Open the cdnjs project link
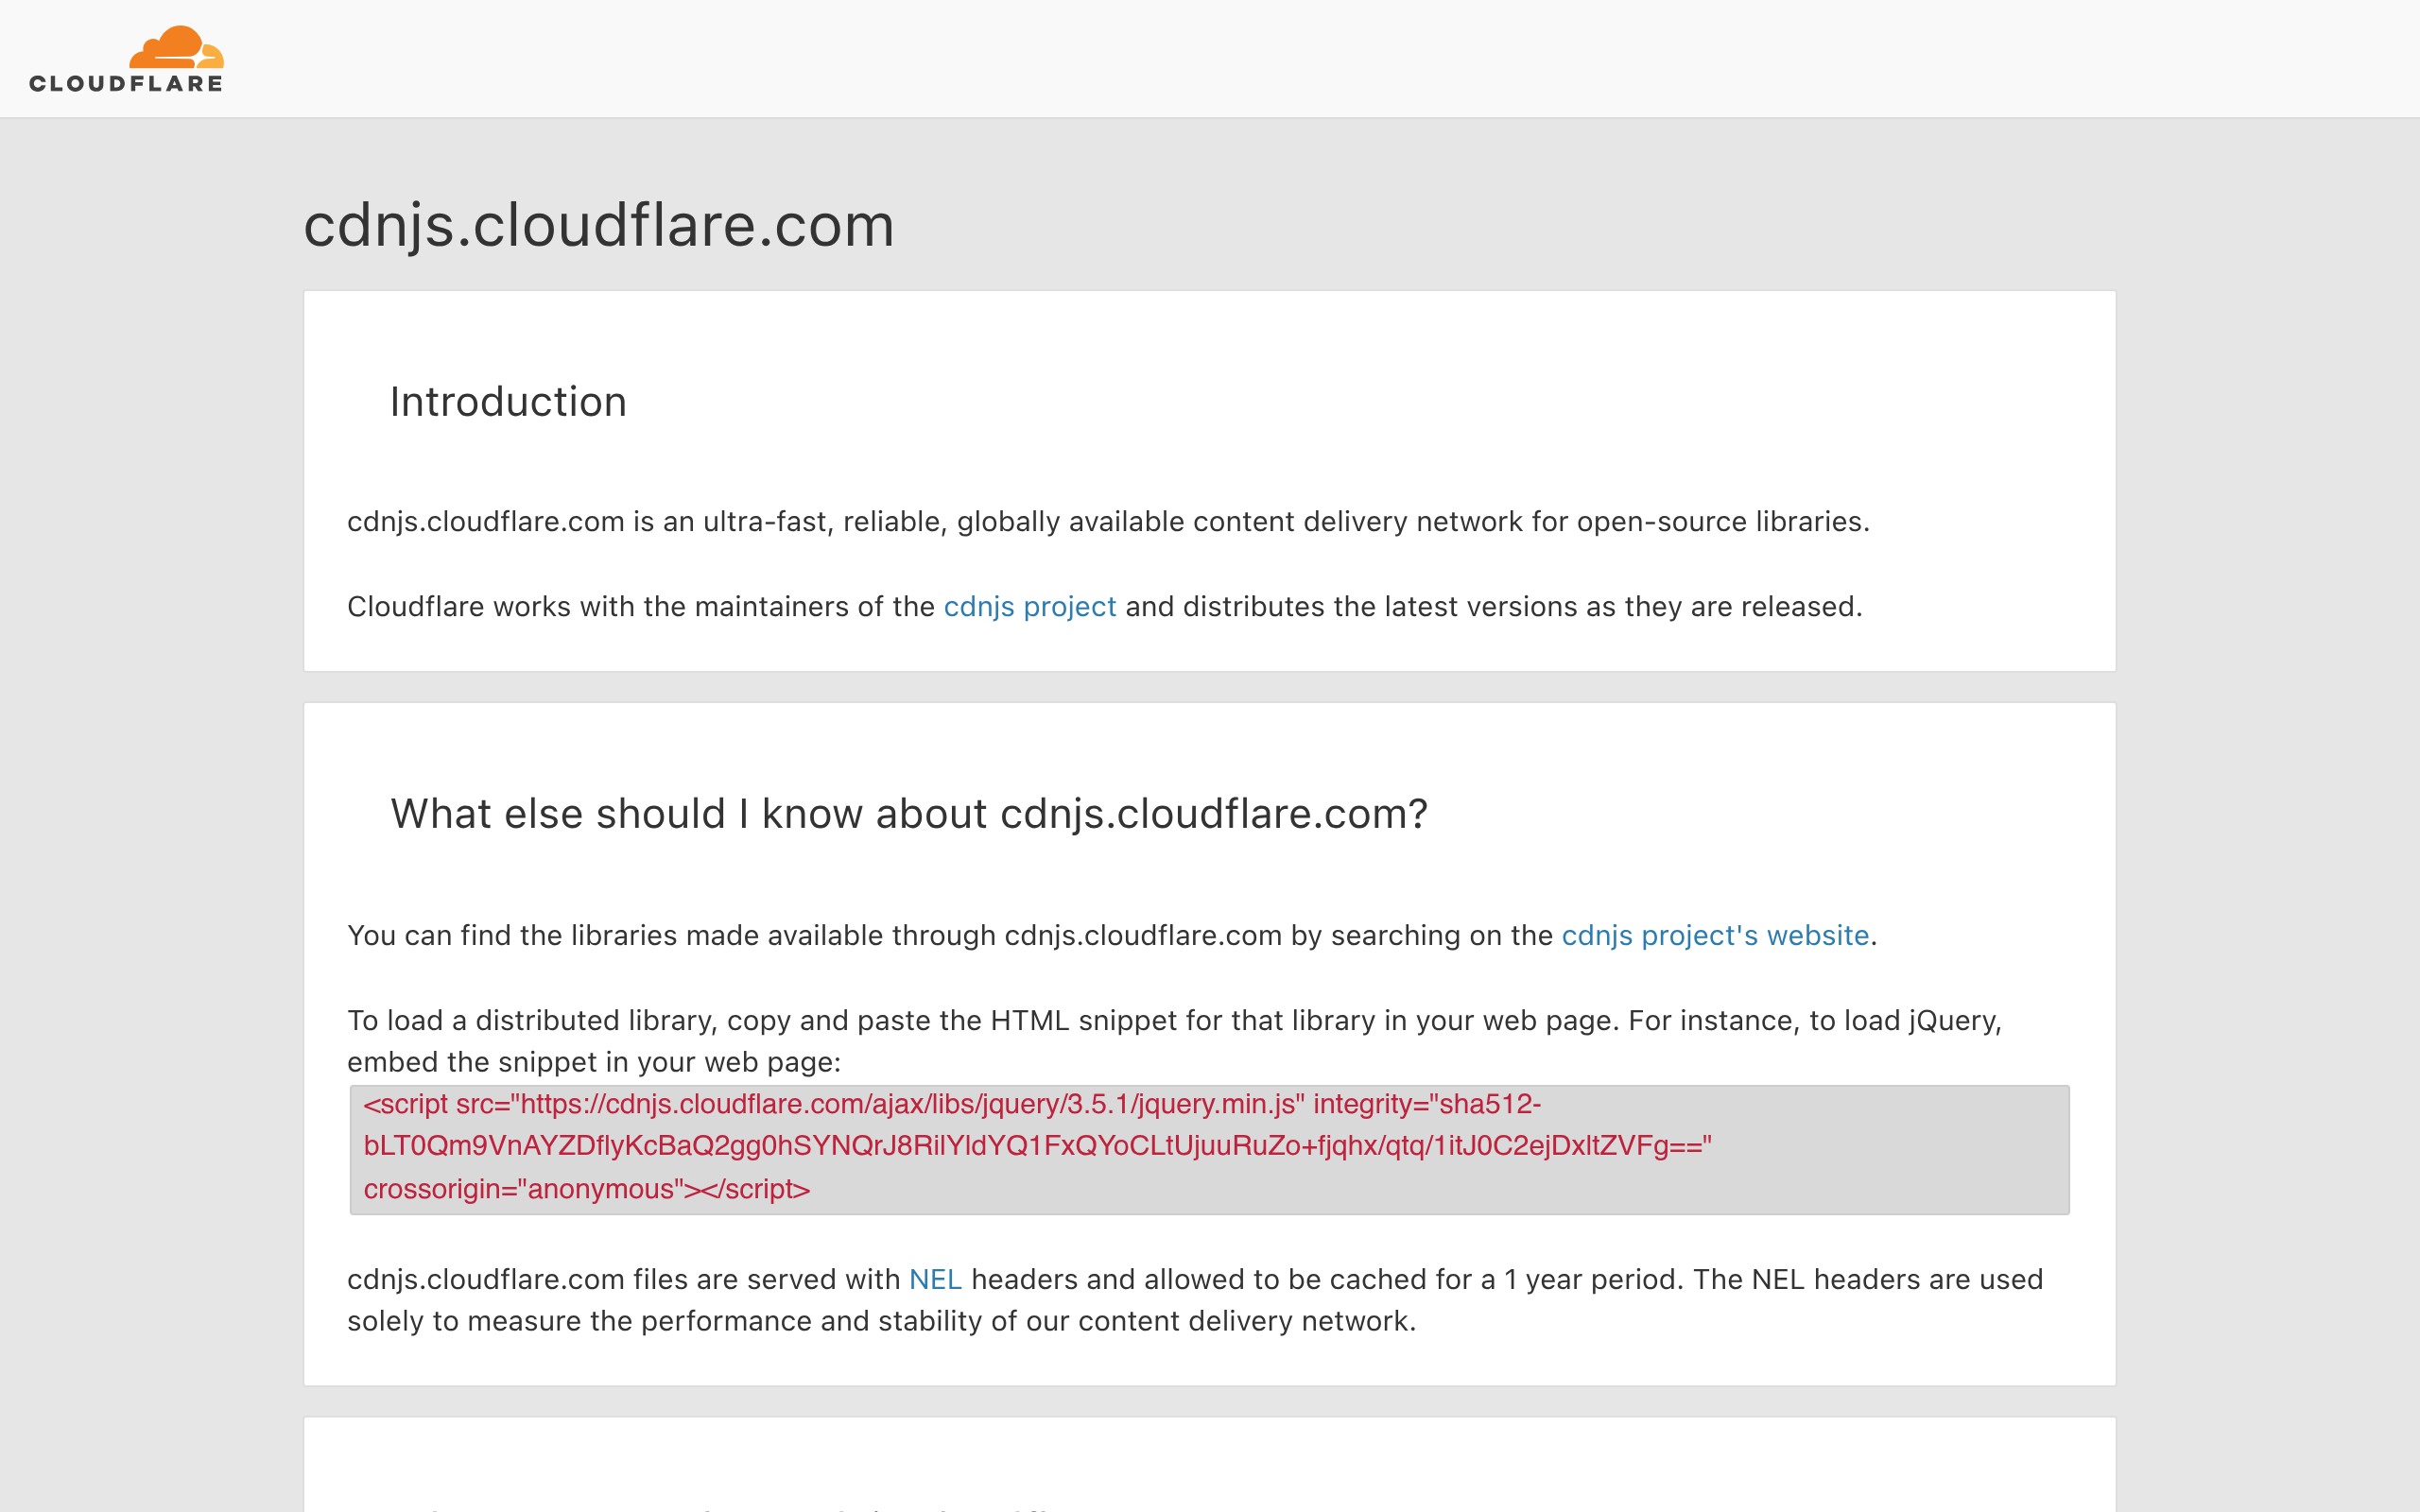Viewport: 2420px width, 1512px height. click(x=1029, y=606)
